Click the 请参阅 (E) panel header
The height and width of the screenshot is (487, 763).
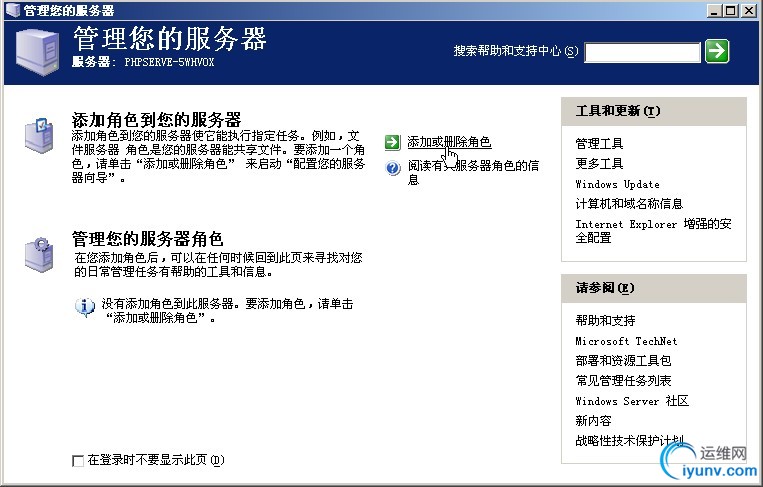point(654,288)
